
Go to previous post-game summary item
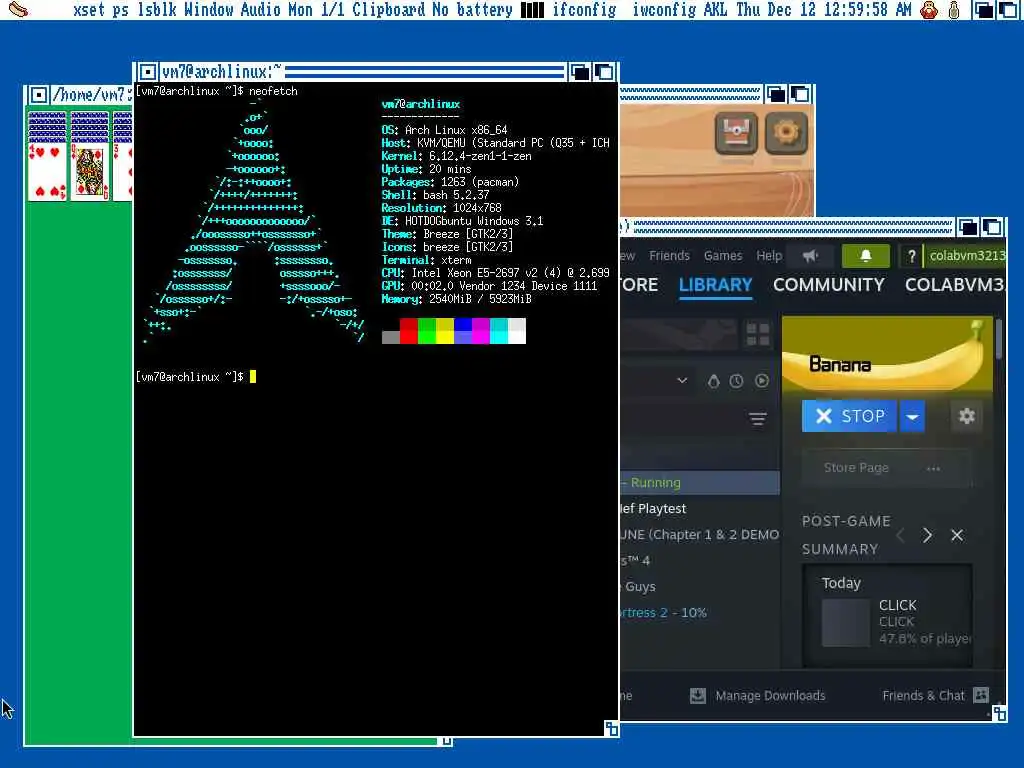point(901,536)
